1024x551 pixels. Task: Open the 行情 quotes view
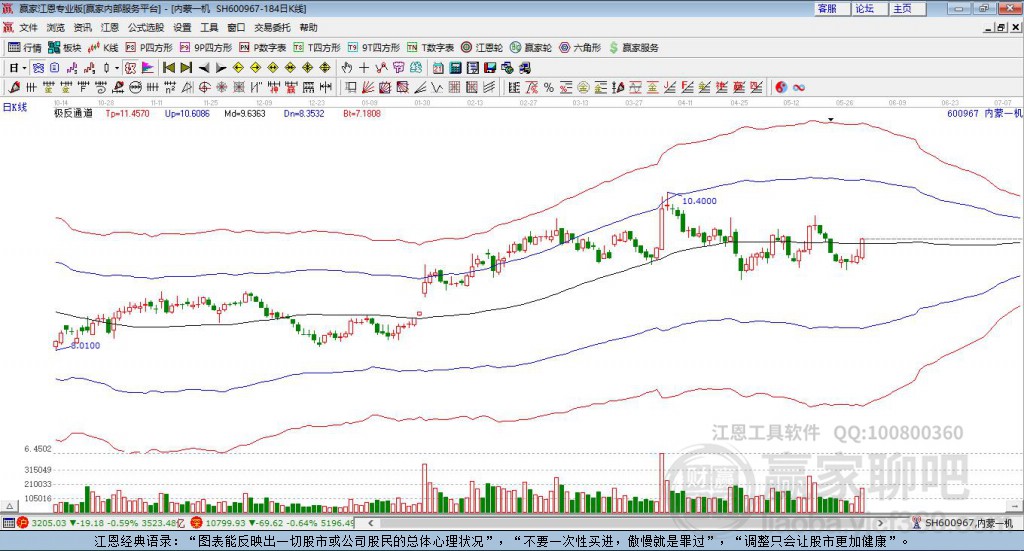click(x=25, y=48)
